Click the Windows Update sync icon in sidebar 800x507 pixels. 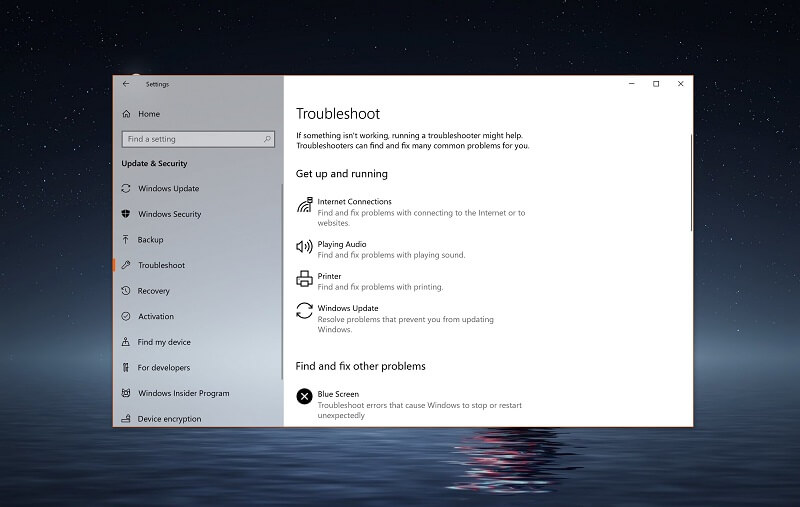(126, 188)
